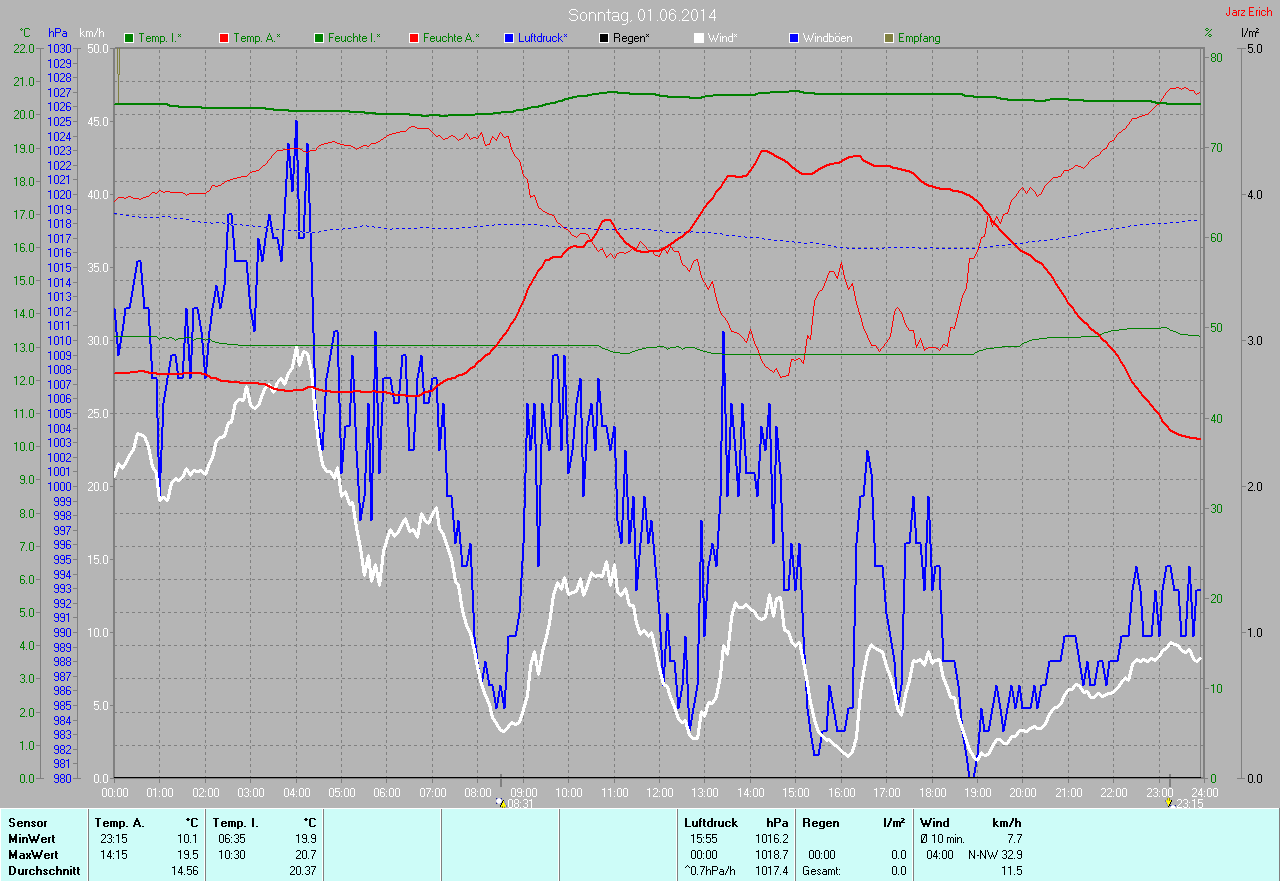
Task: Click the maximum pressure value '1018.7'
Action: [x=770, y=855]
